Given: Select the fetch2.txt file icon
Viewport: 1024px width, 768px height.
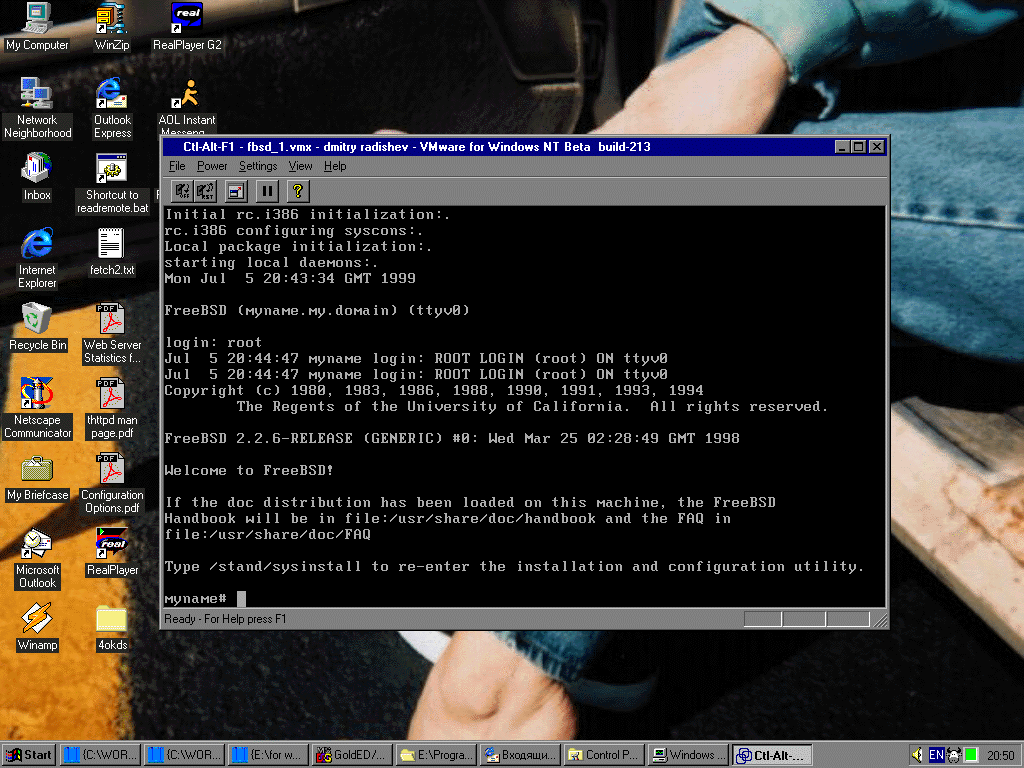Looking at the screenshot, I should click(x=112, y=252).
